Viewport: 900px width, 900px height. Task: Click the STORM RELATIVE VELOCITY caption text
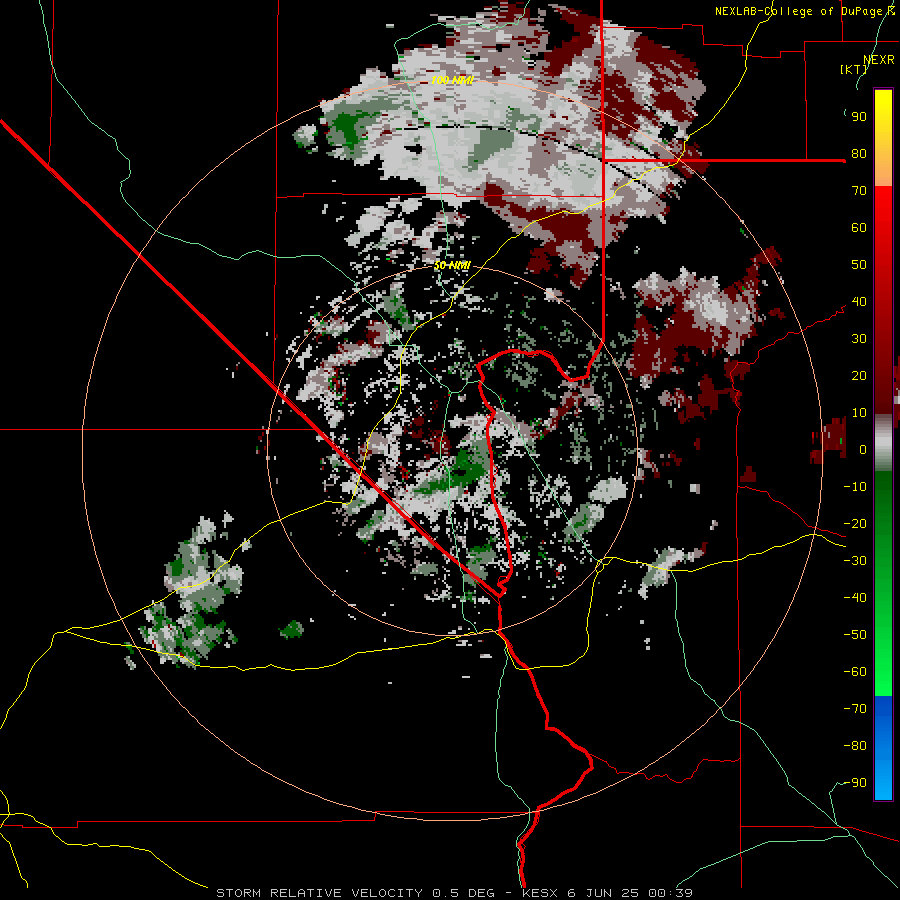[x=320, y=893]
